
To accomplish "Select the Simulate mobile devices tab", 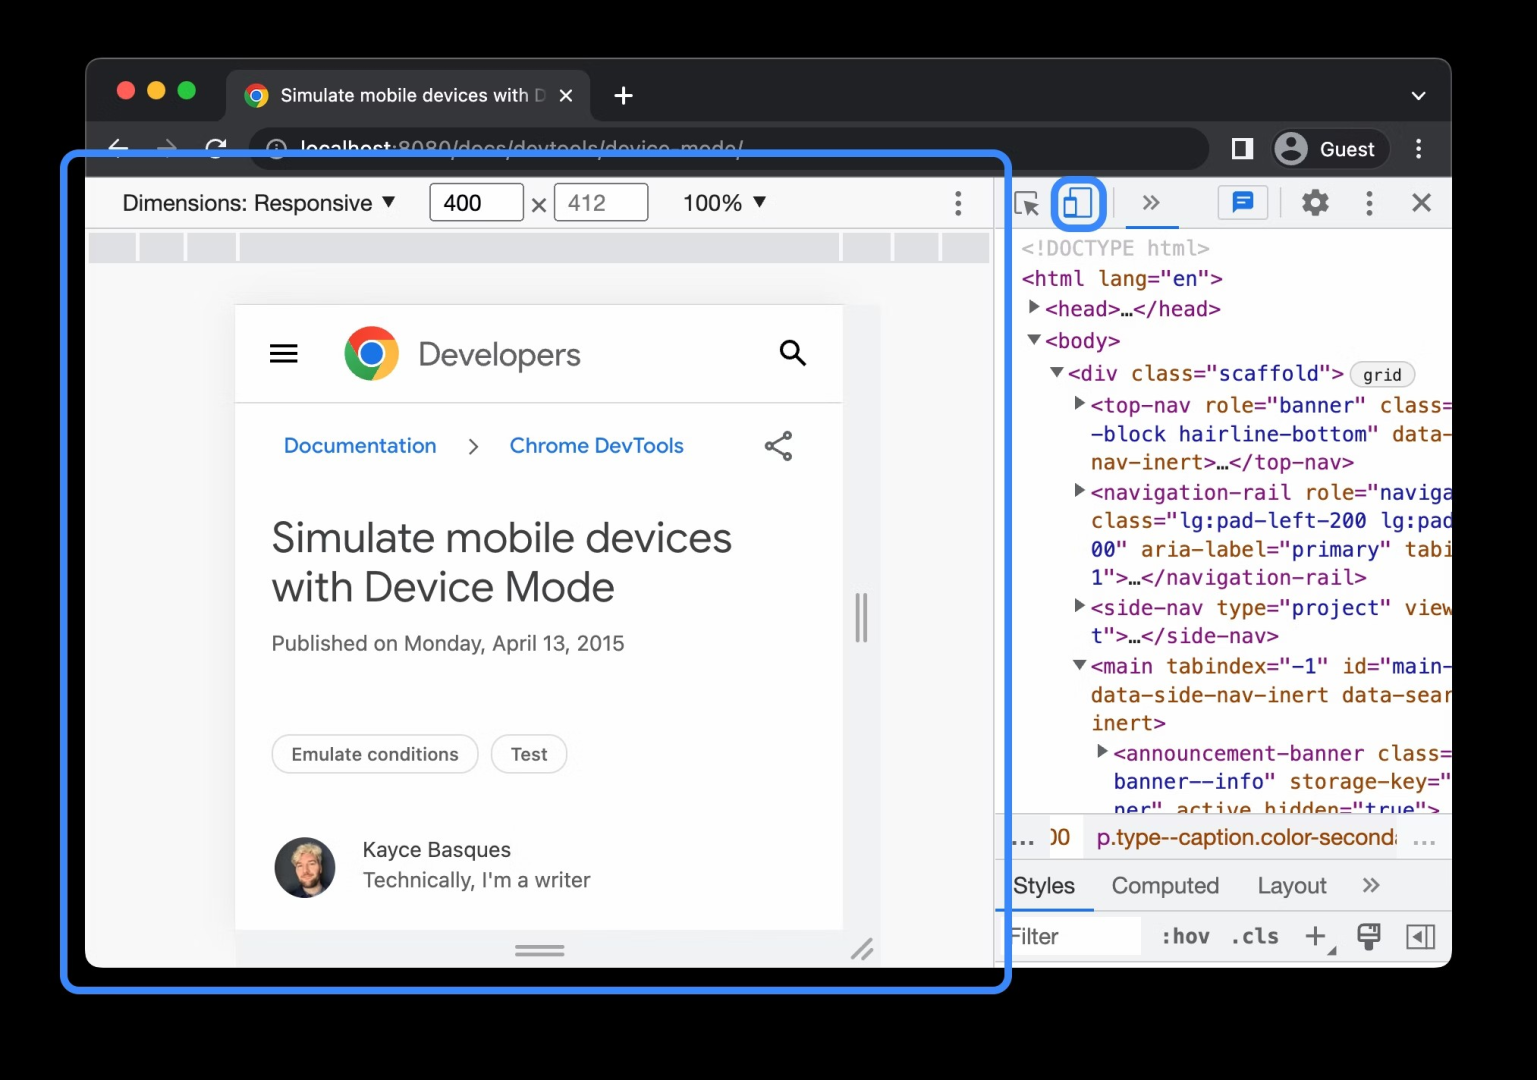I will click(408, 96).
